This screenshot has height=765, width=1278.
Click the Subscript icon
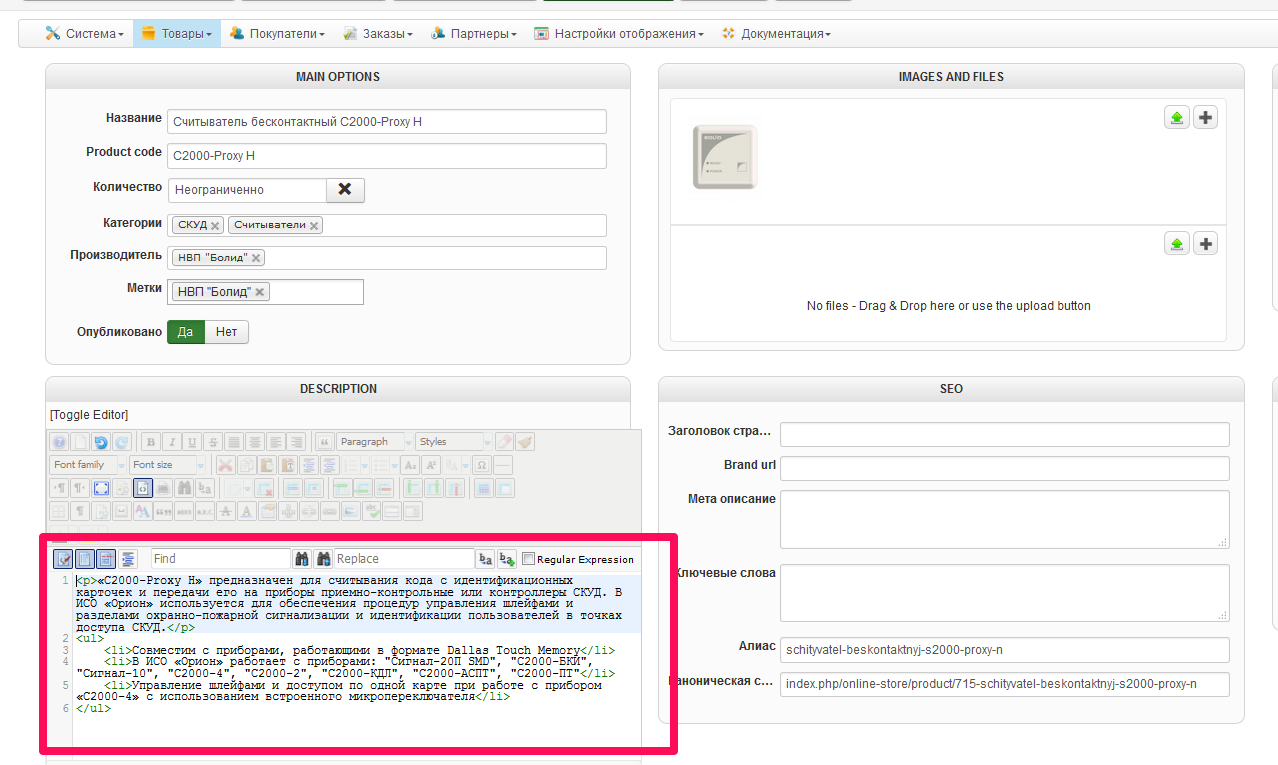pos(410,465)
